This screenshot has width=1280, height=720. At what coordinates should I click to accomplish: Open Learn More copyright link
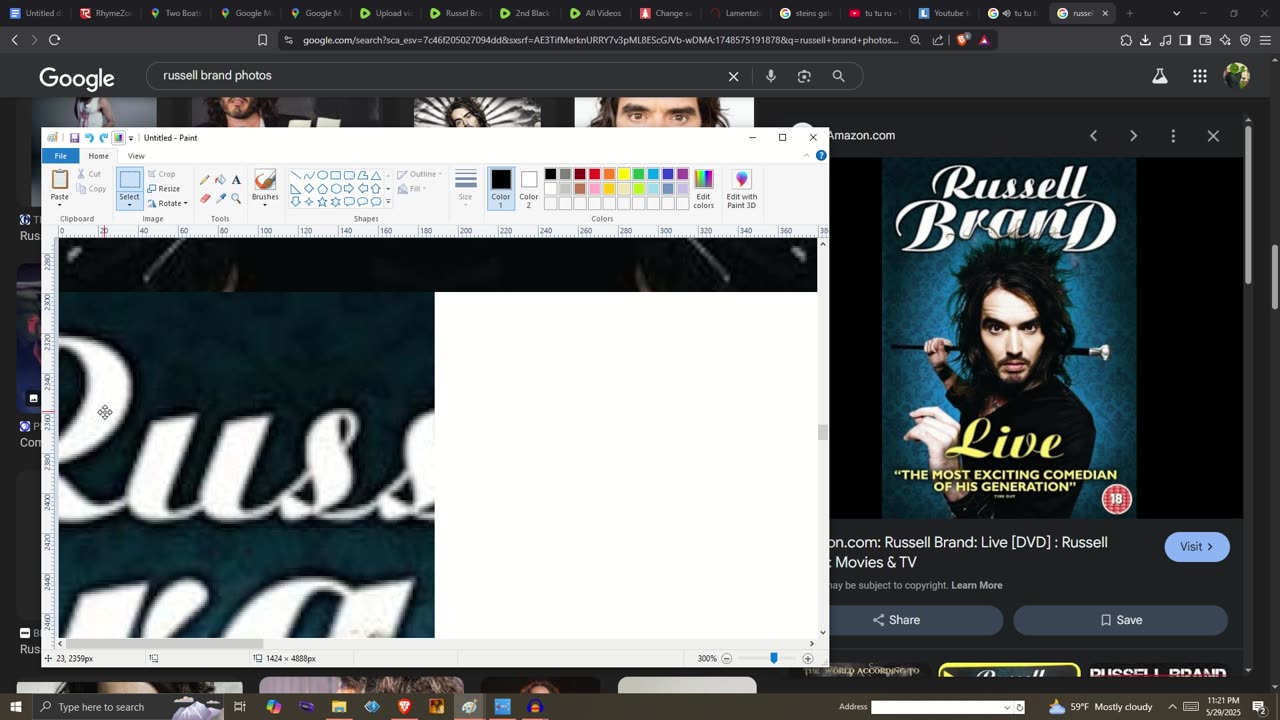[977, 585]
